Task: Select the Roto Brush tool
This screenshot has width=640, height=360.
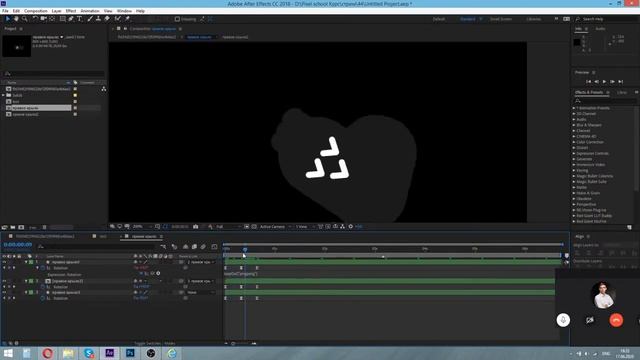Action: click(x=118, y=19)
